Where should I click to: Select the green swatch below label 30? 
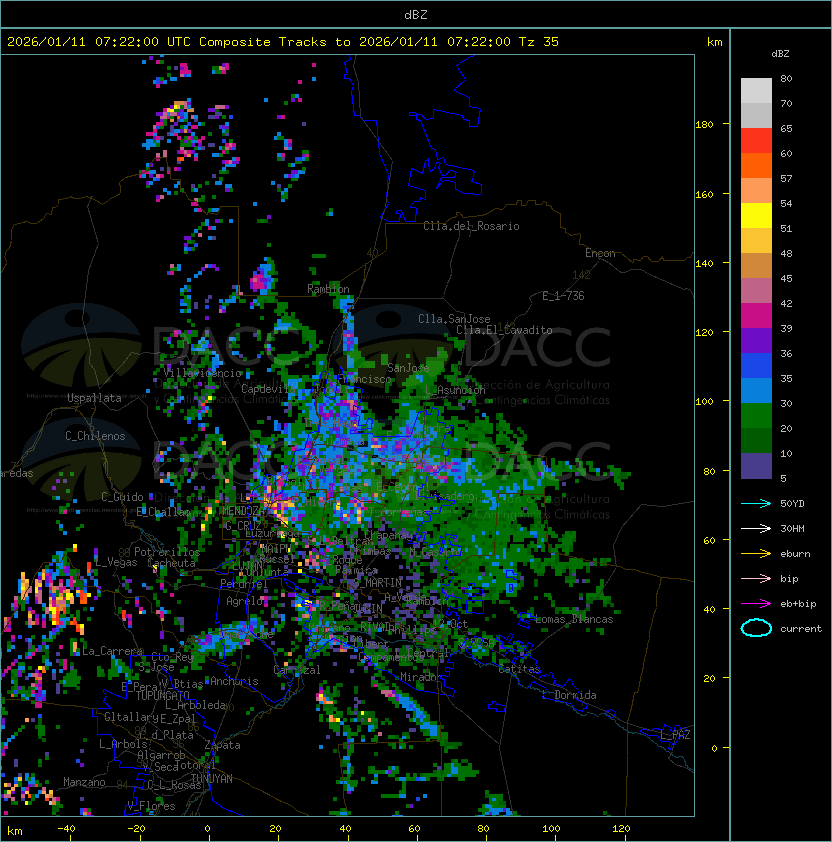click(756, 416)
